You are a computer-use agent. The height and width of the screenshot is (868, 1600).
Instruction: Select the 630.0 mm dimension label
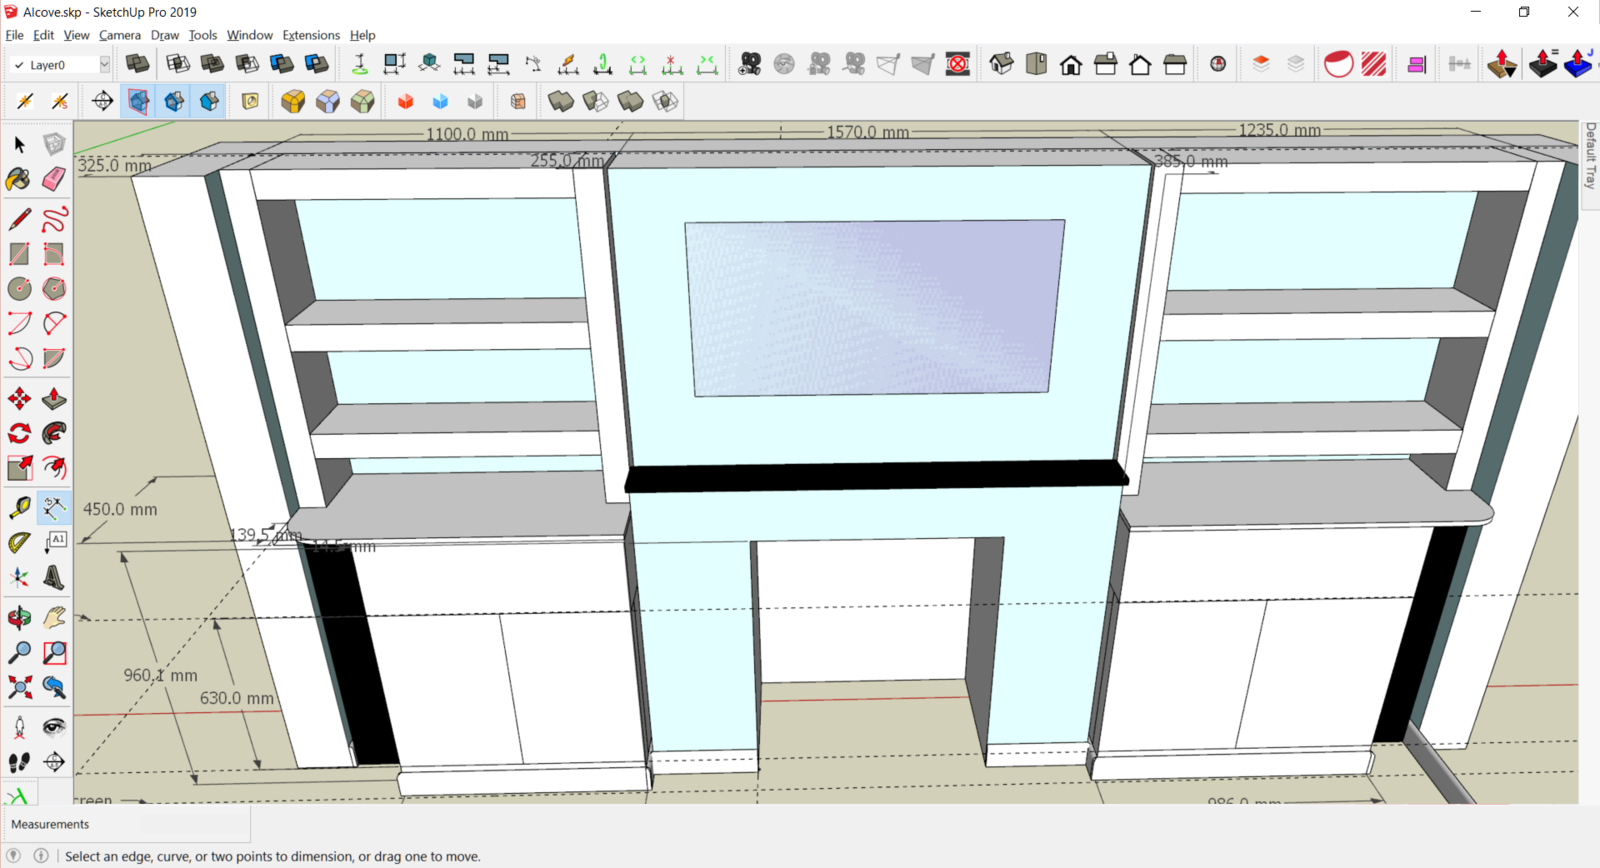pos(237,698)
